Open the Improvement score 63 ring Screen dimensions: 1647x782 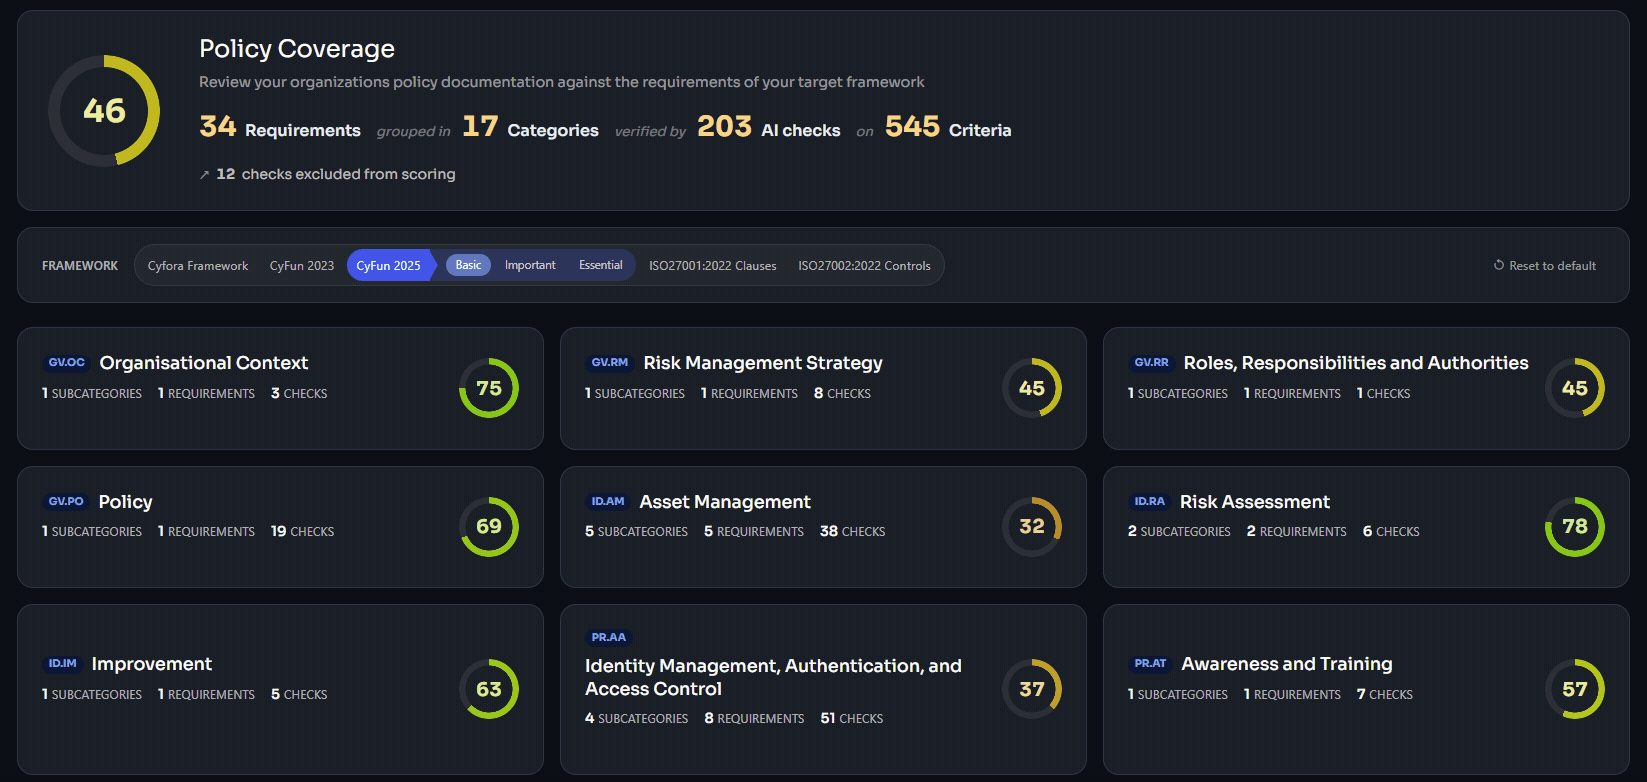pyautogui.click(x=489, y=689)
